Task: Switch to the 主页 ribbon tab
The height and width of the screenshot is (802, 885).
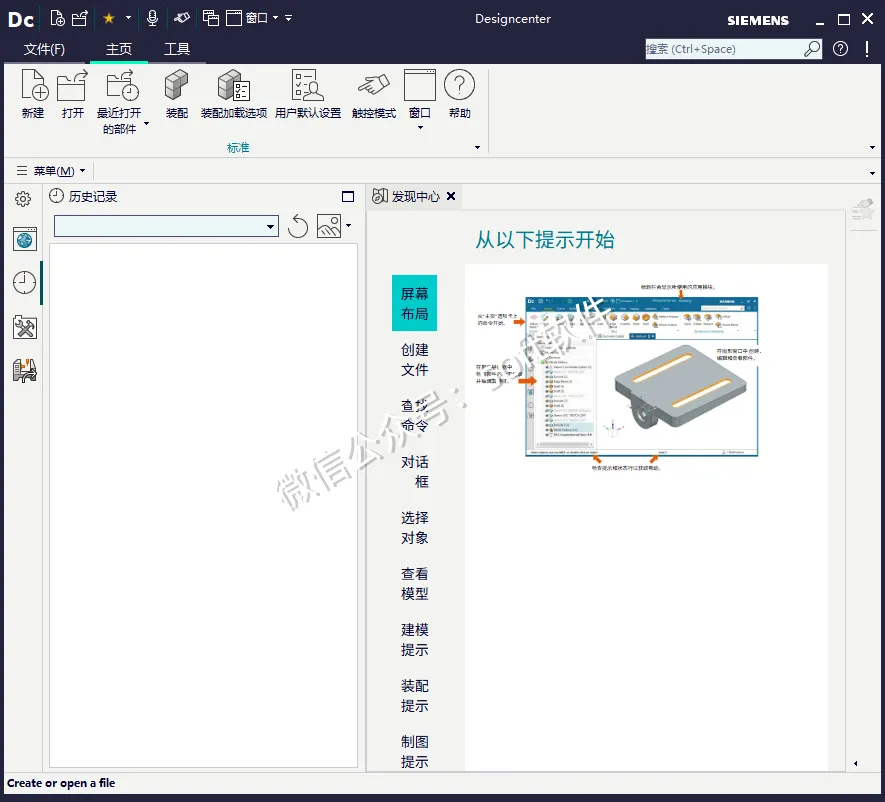Action: (119, 50)
